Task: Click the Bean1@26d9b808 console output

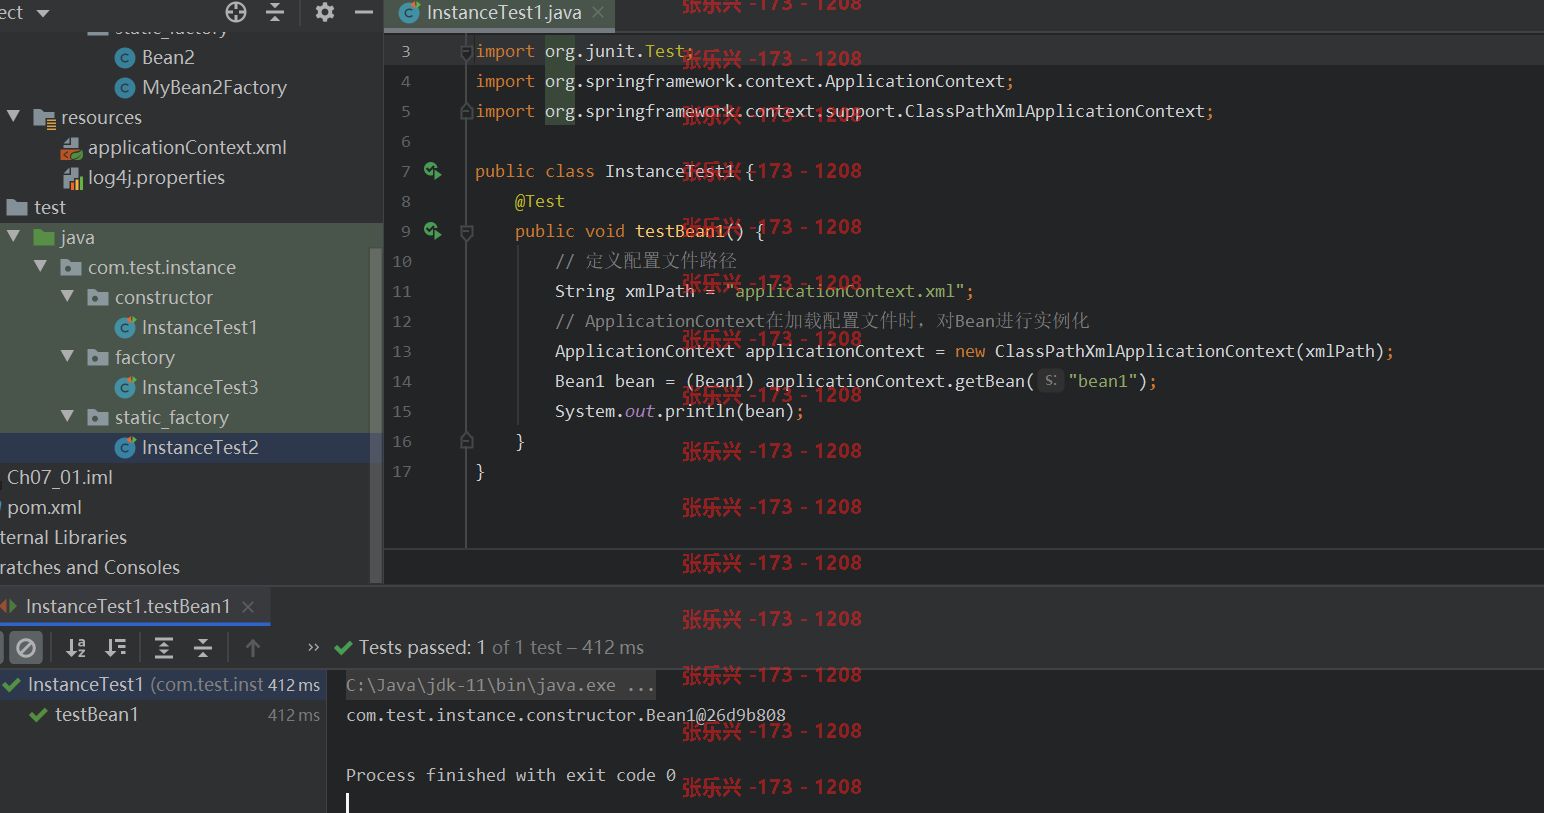Action: [565, 715]
